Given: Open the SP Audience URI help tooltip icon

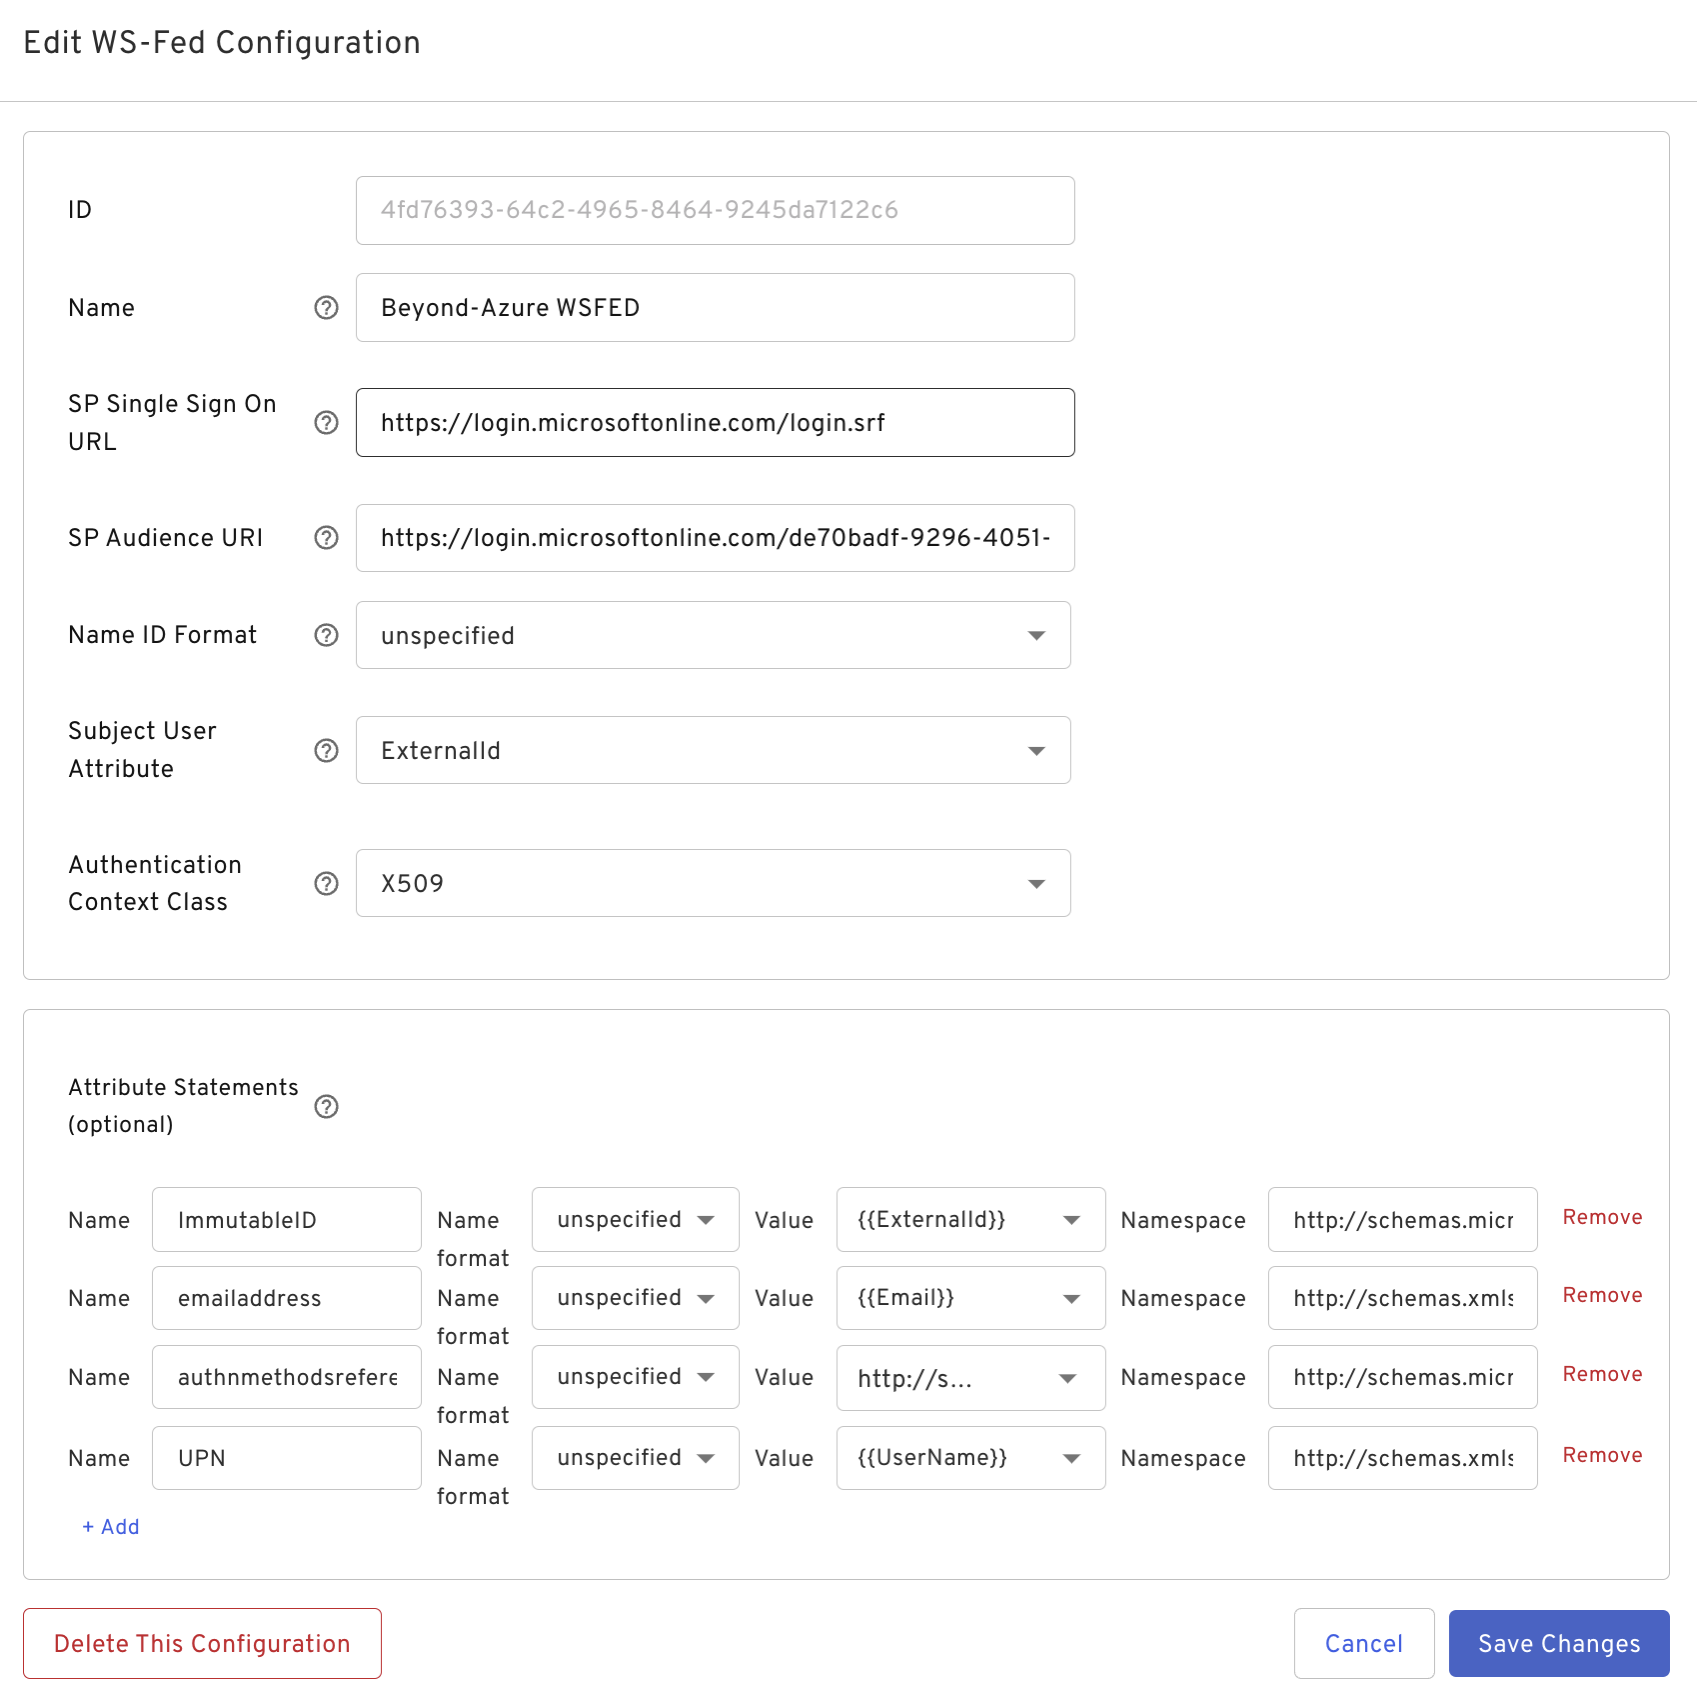Looking at the screenshot, I should coord(326,538).
